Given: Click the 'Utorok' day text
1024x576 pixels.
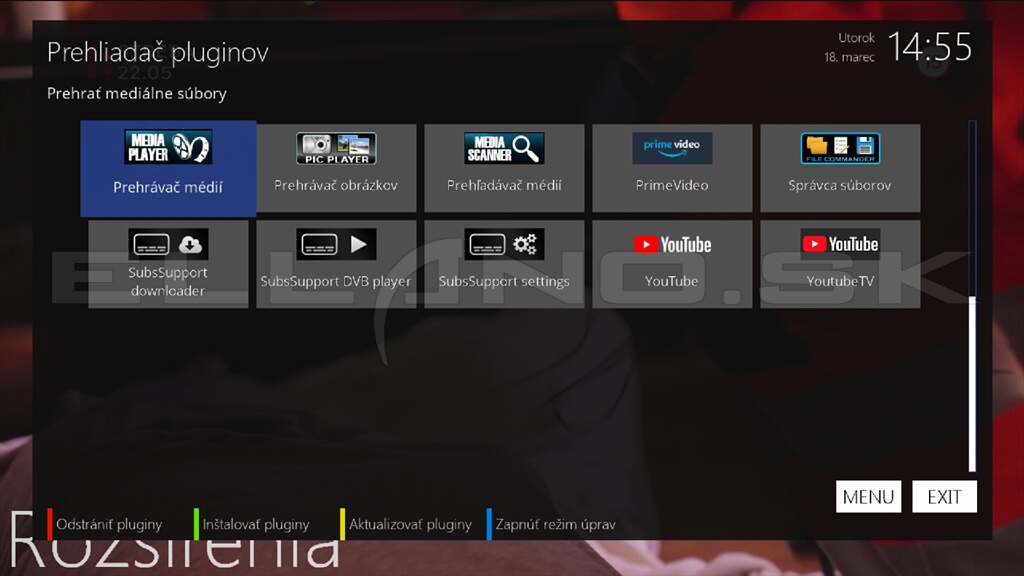Looking at the screenshot, I should point(856,38).
